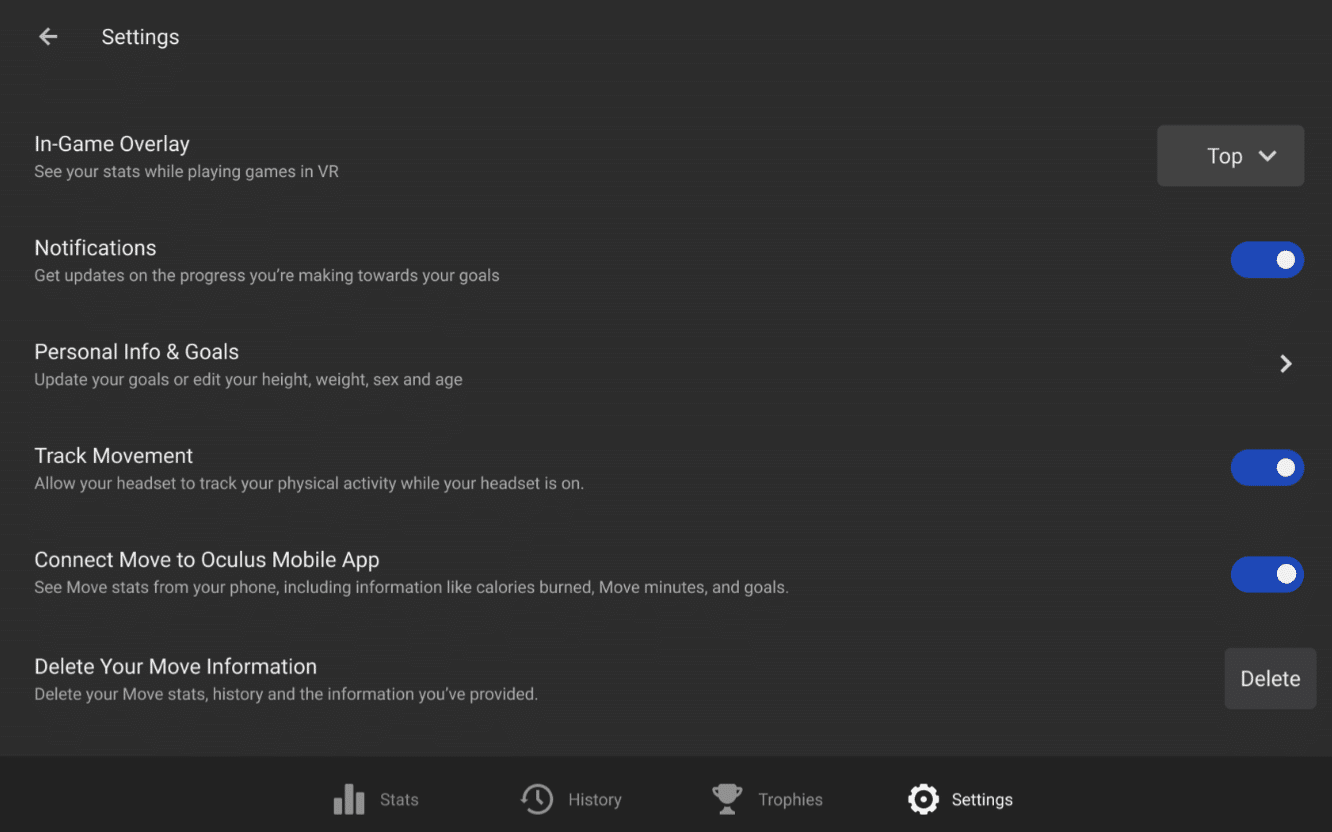Expand Personal Info & Goals chevron
This screenshot has width=1332, height=832.
1286,364
